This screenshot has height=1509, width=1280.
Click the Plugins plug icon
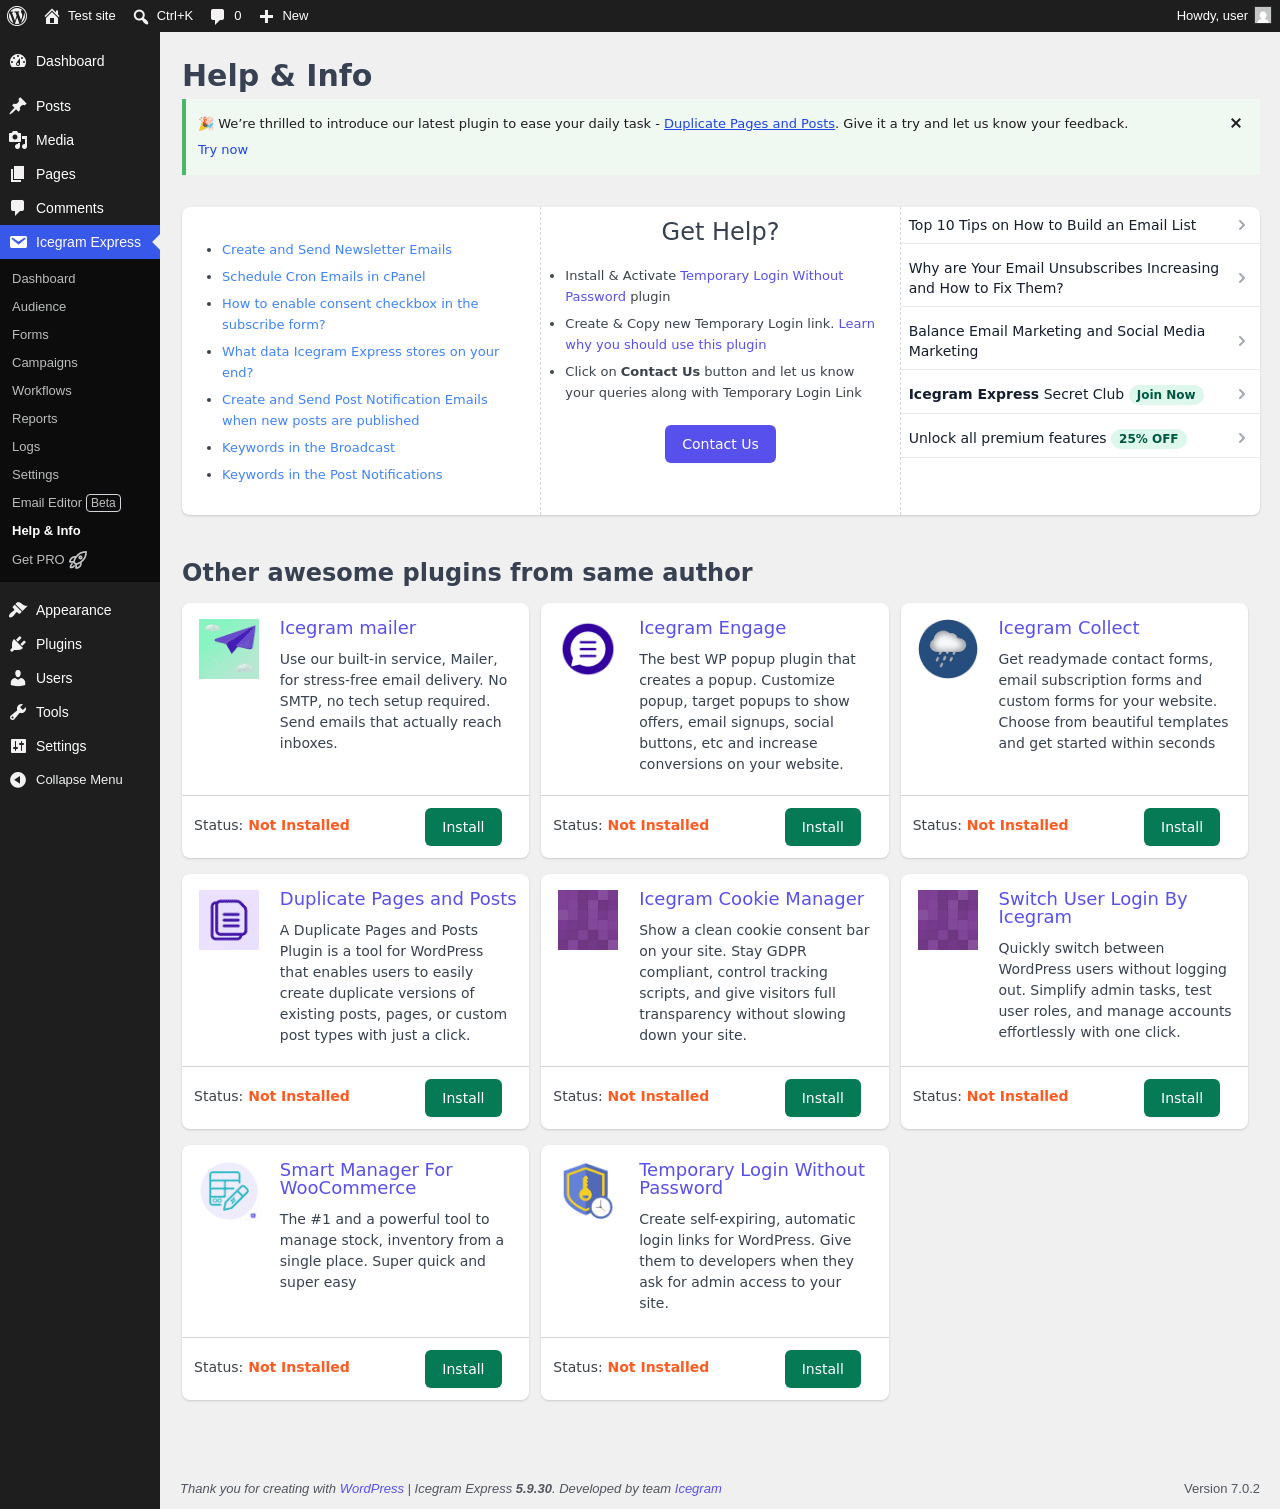tap(18, 644)
